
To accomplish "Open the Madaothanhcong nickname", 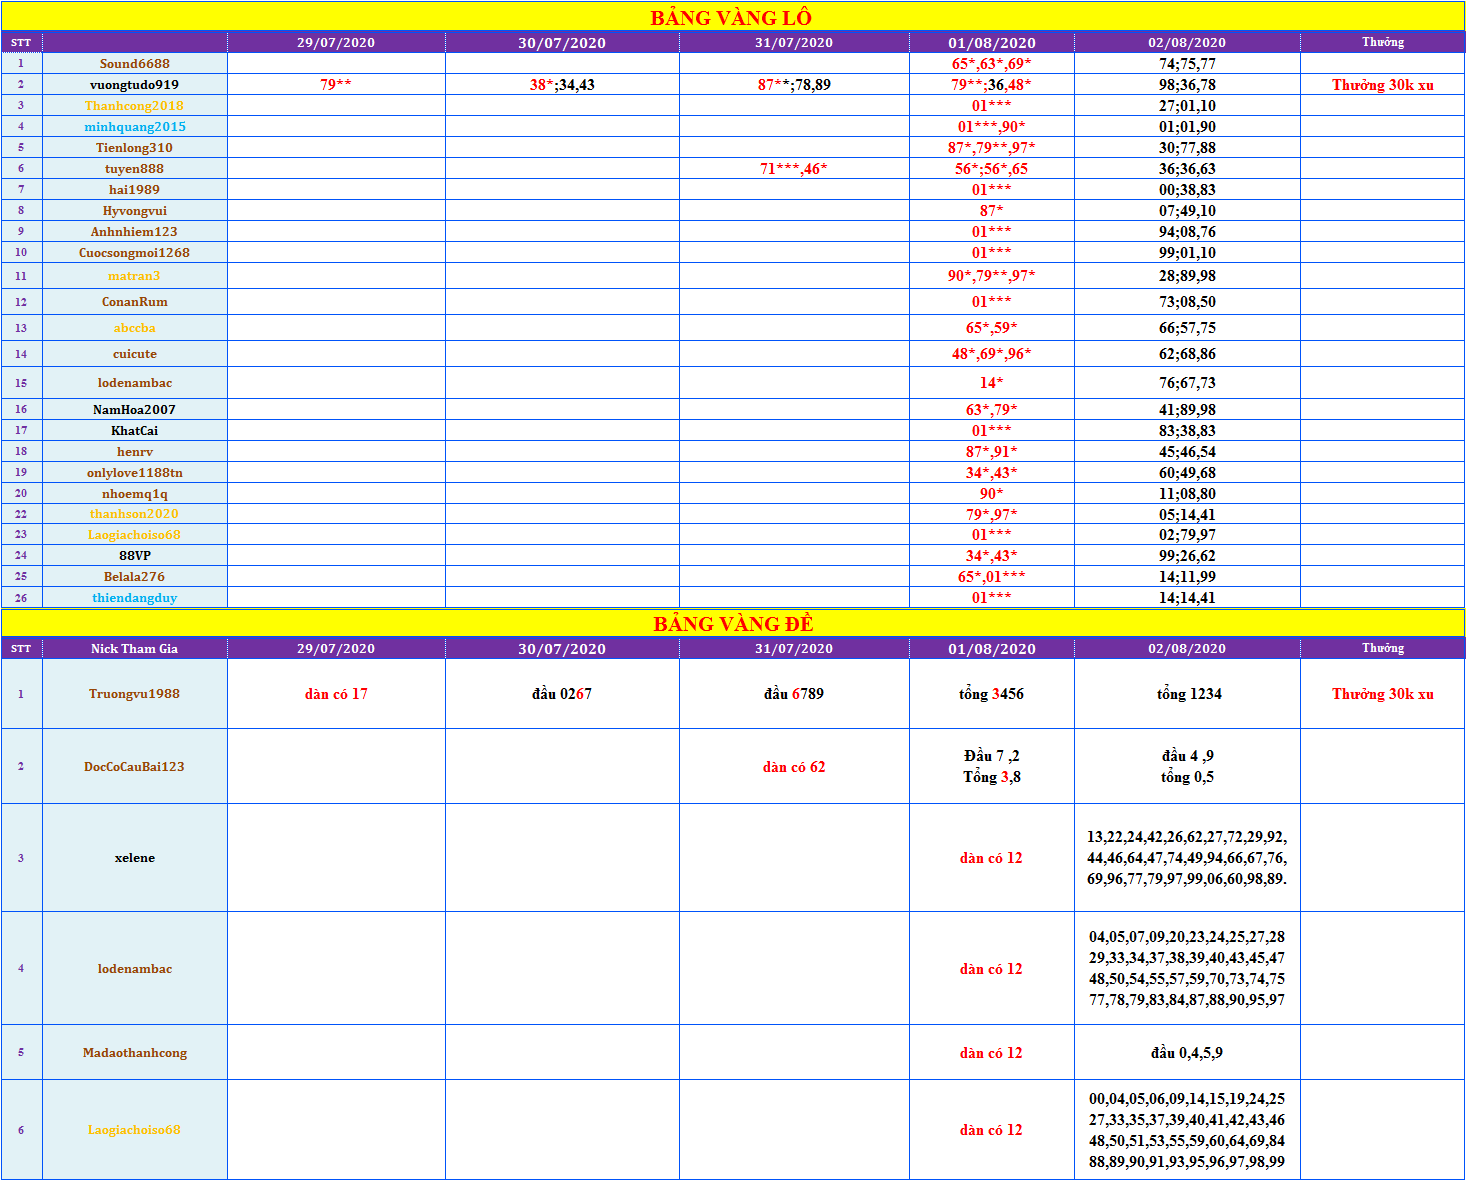I will 134,1053.
